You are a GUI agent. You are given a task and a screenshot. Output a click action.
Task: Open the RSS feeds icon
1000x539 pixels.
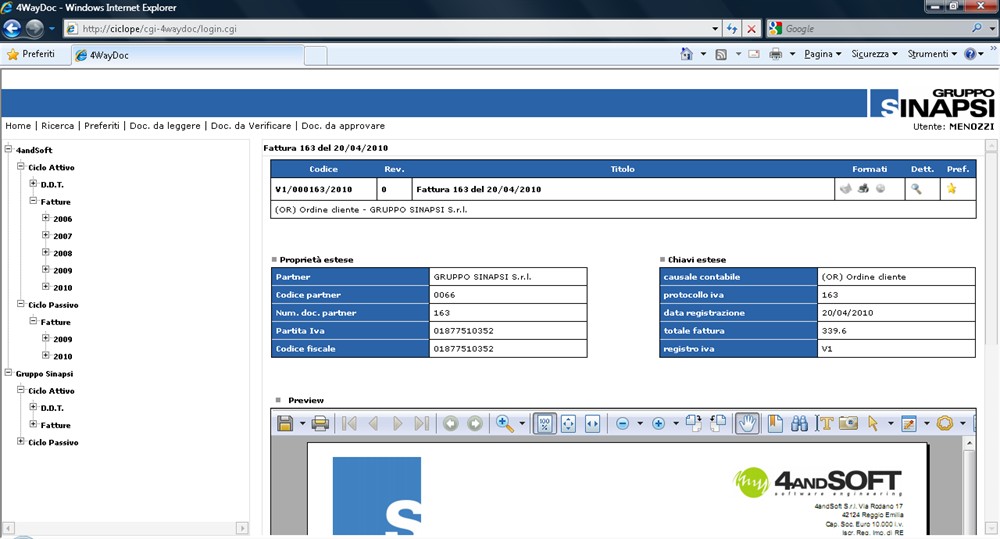click(721, 54)
